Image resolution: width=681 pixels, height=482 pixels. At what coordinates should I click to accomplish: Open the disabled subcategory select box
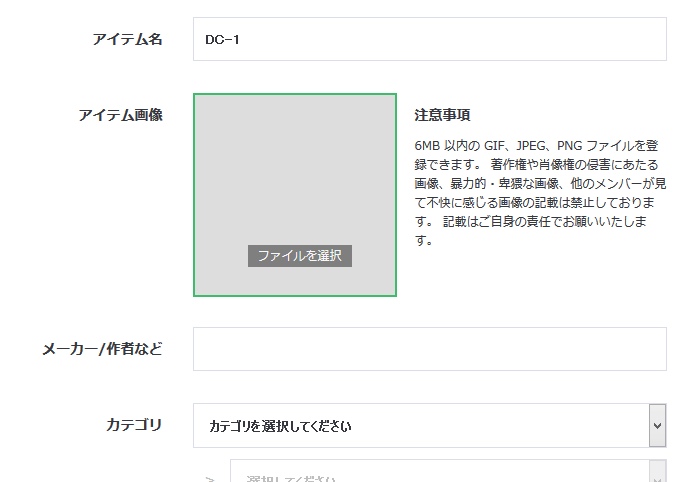440,472
